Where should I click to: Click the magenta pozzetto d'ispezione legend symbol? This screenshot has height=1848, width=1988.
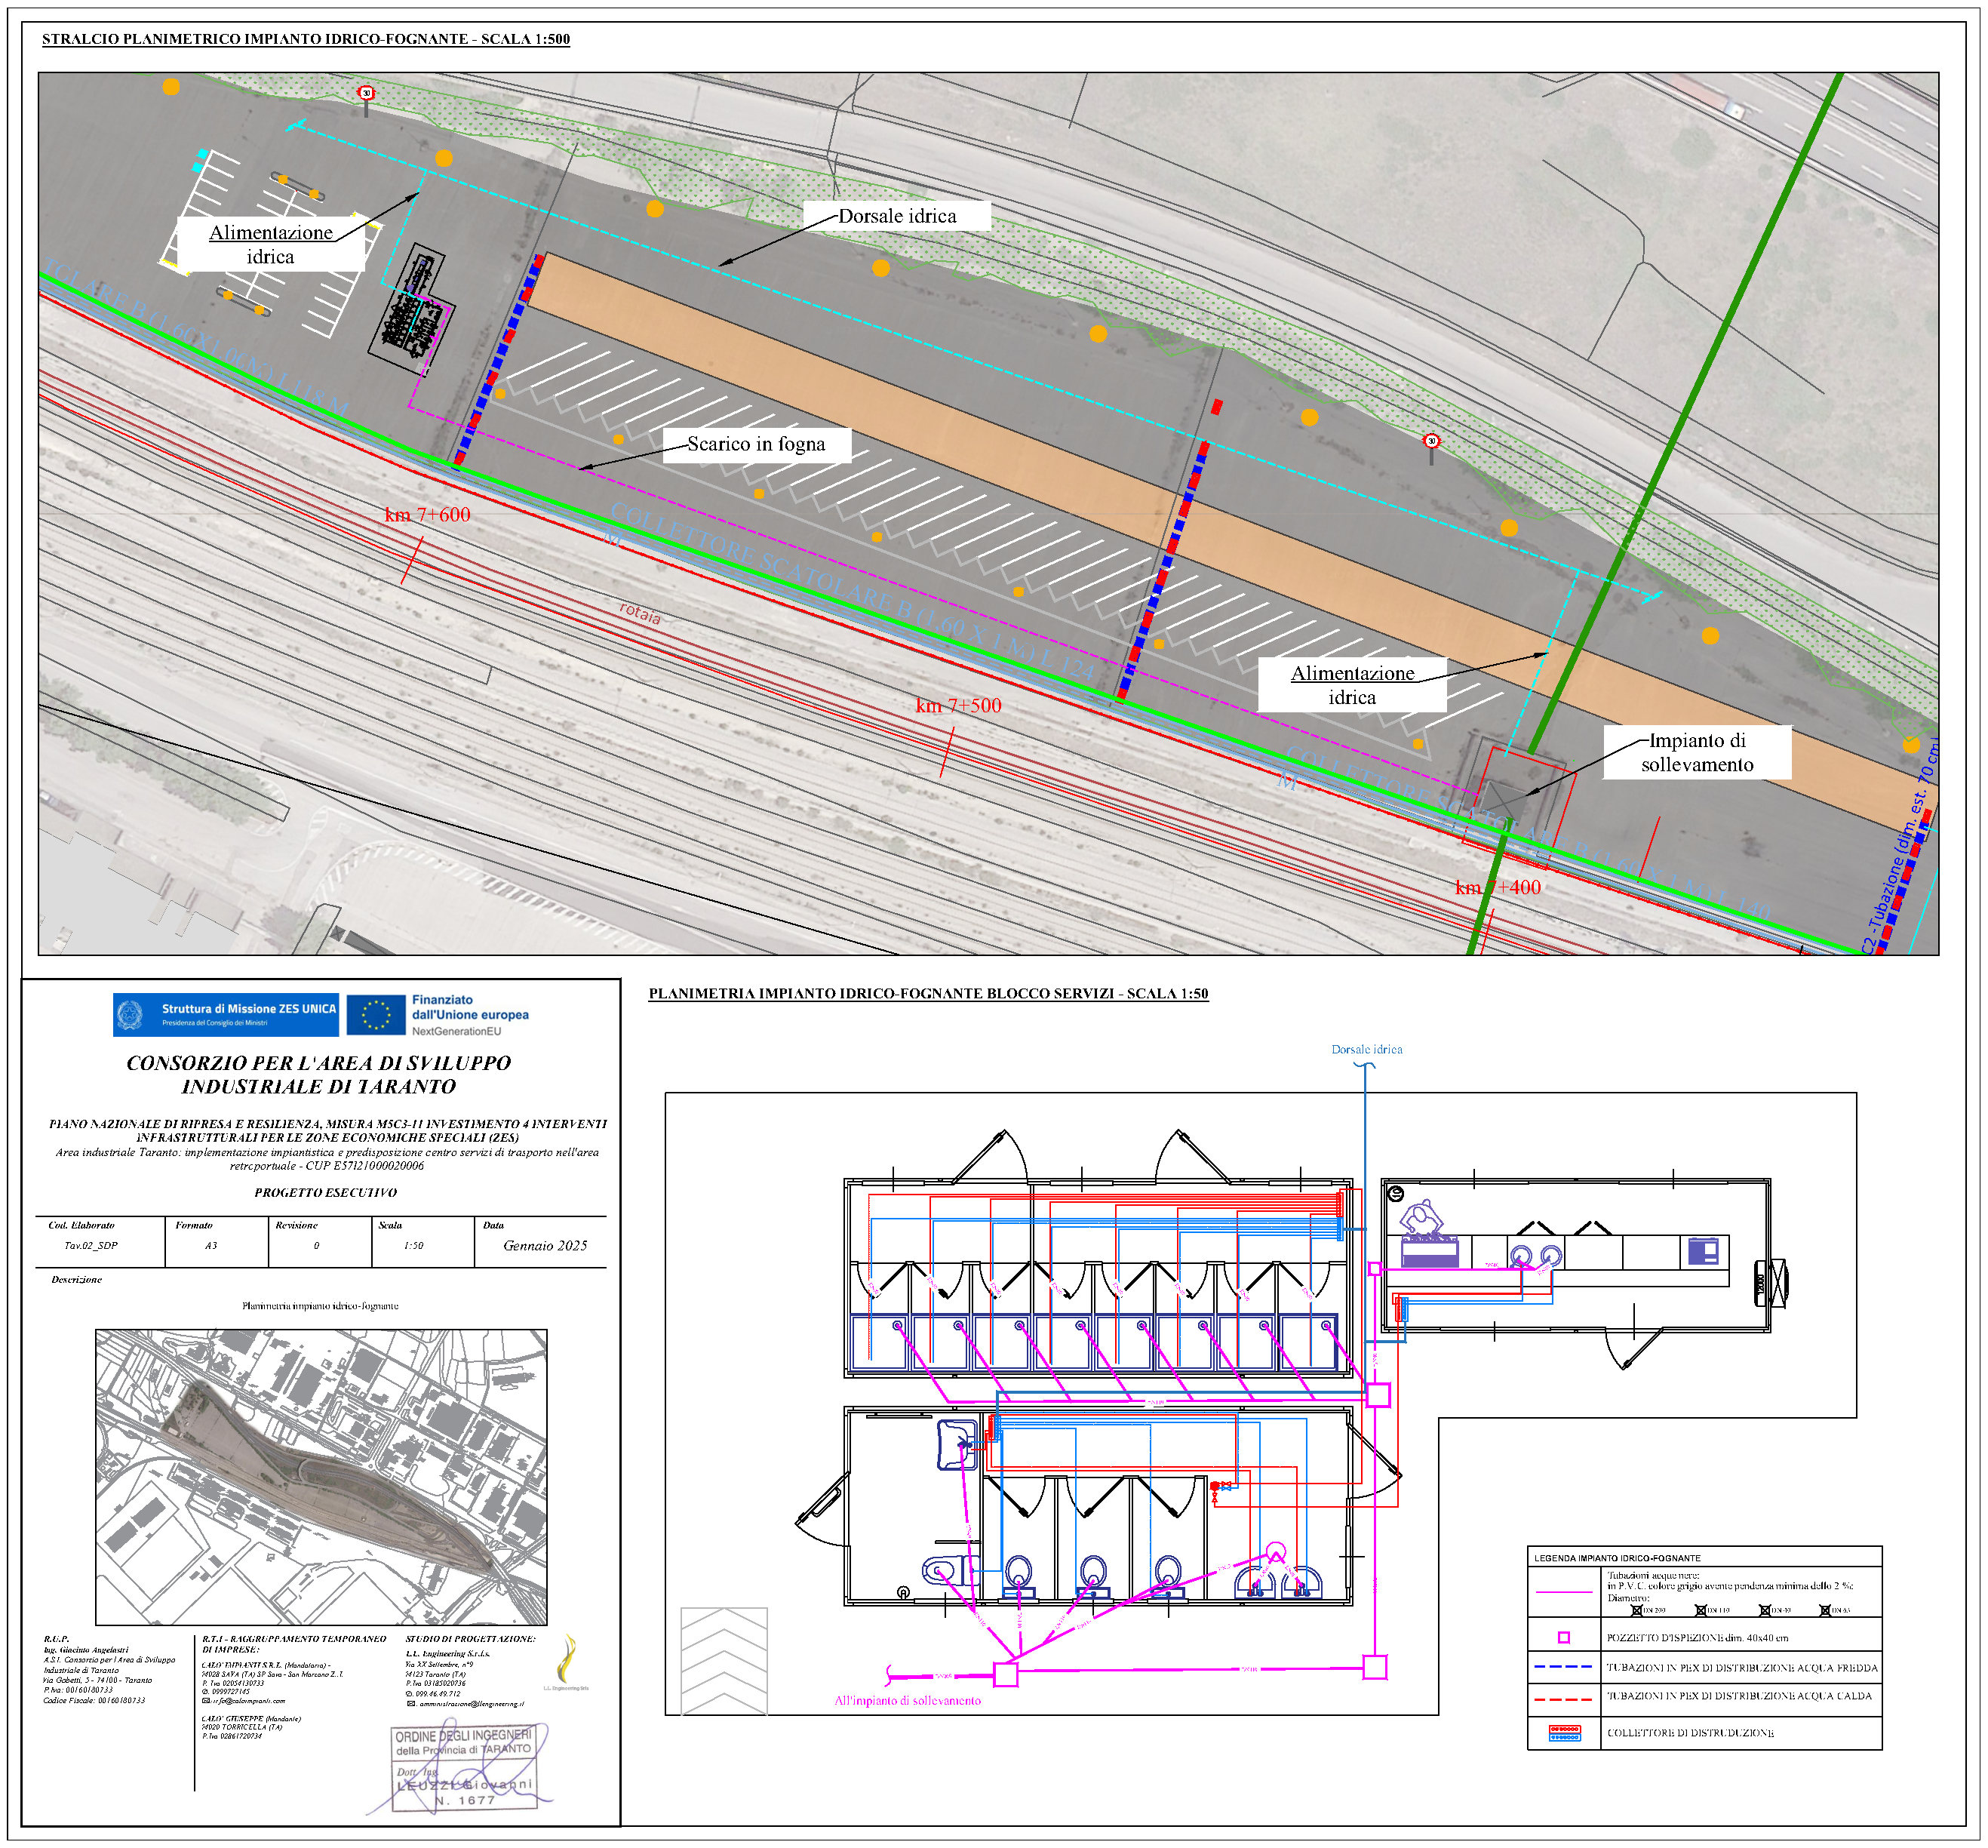pos(1563,1638)
